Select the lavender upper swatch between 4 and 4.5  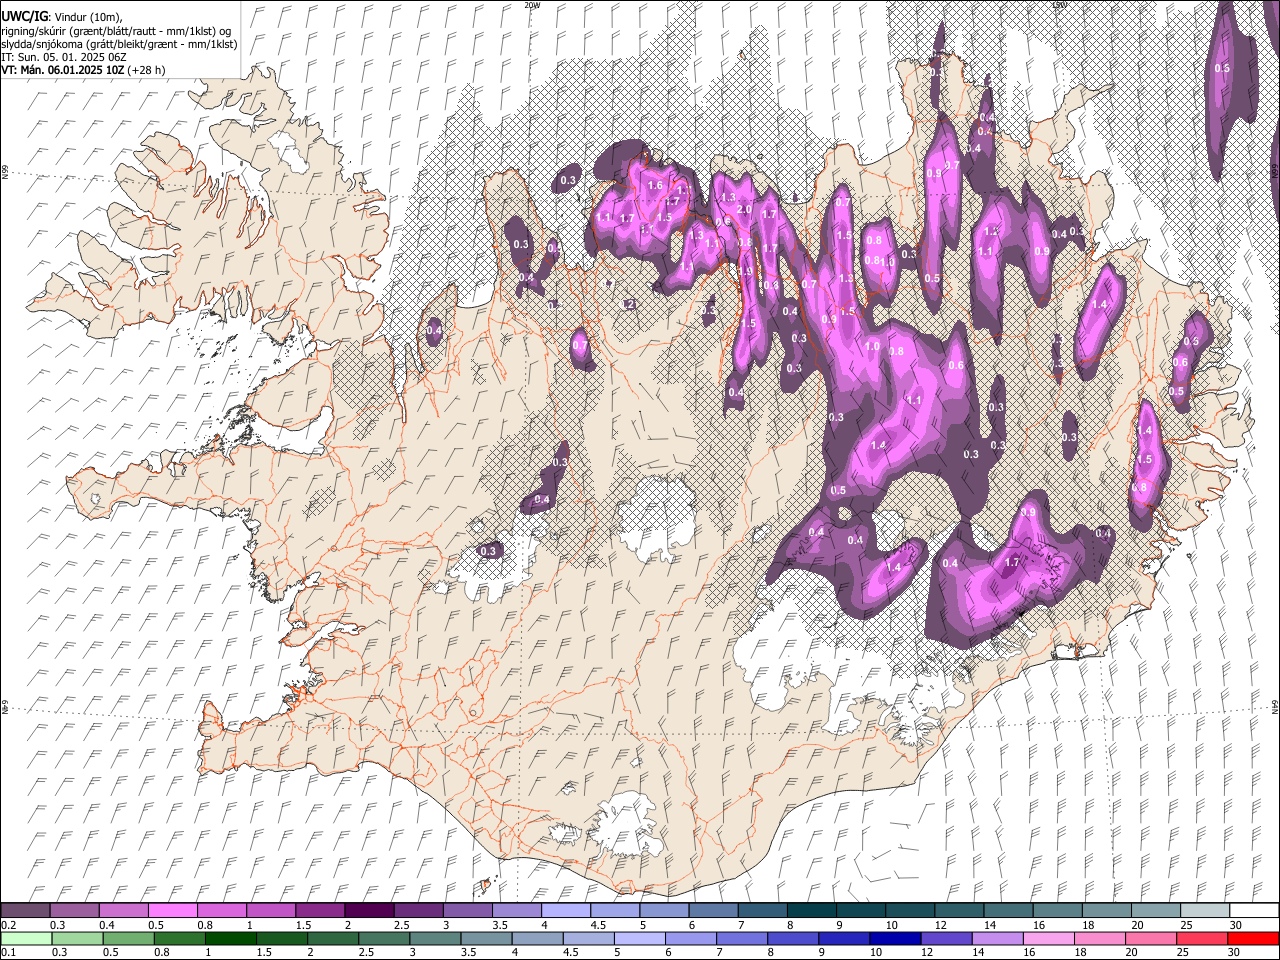[564, 910]
